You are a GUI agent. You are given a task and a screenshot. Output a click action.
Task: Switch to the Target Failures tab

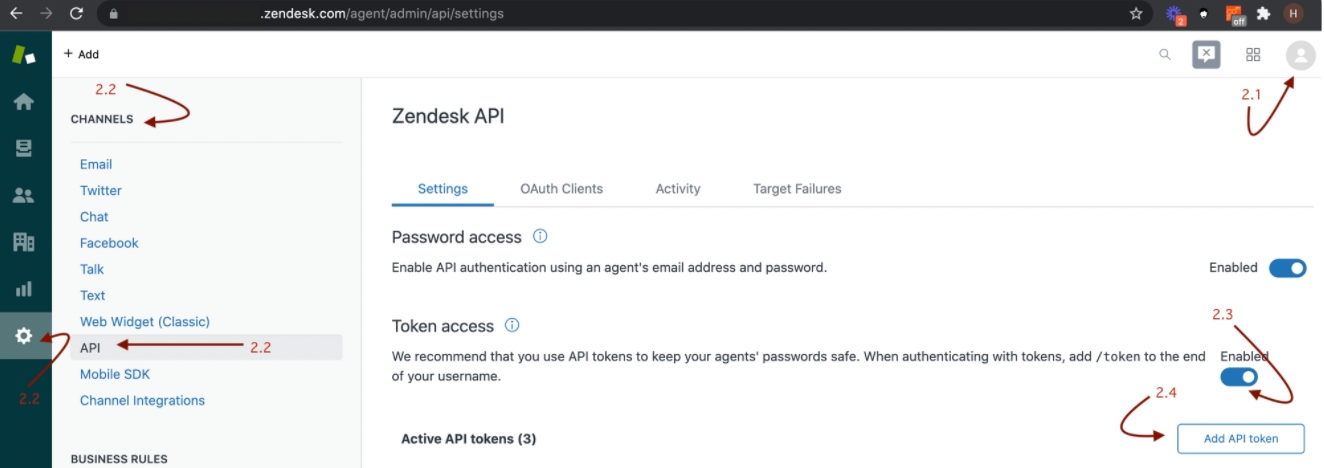[x=797, y=188]
